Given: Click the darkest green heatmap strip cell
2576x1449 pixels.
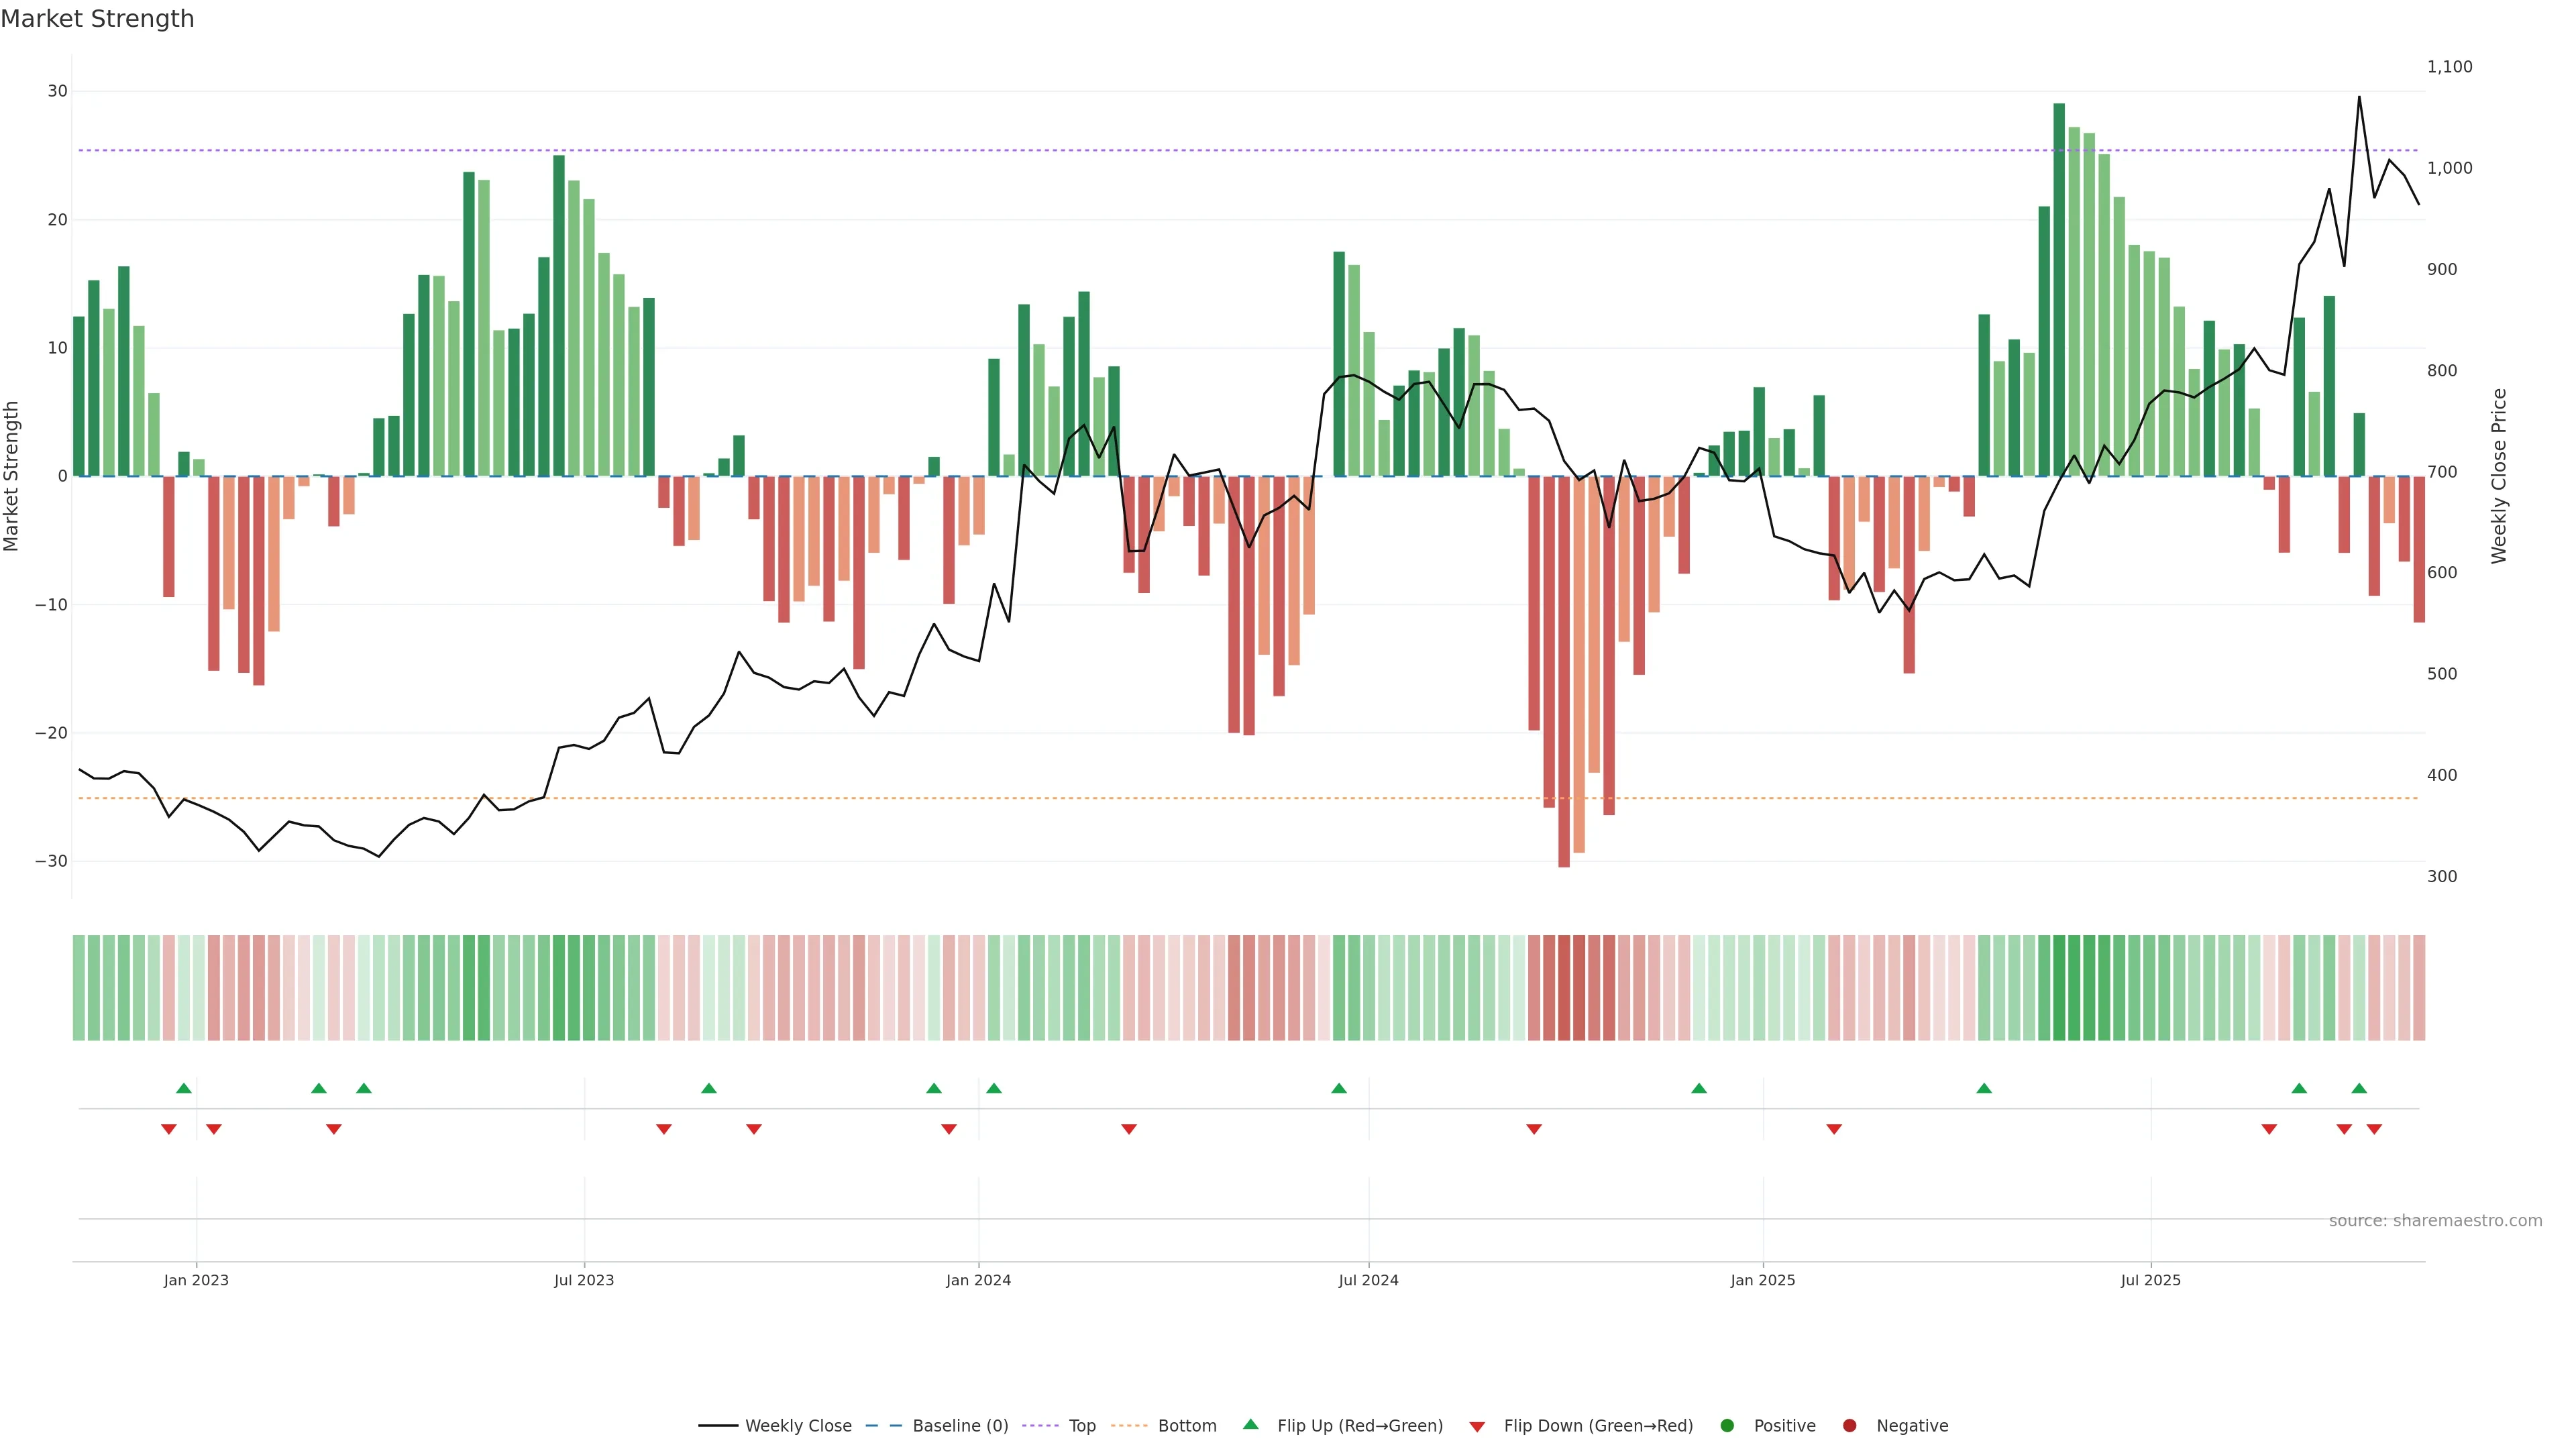Looking at the screenshot, I should tap(2059, 988).
